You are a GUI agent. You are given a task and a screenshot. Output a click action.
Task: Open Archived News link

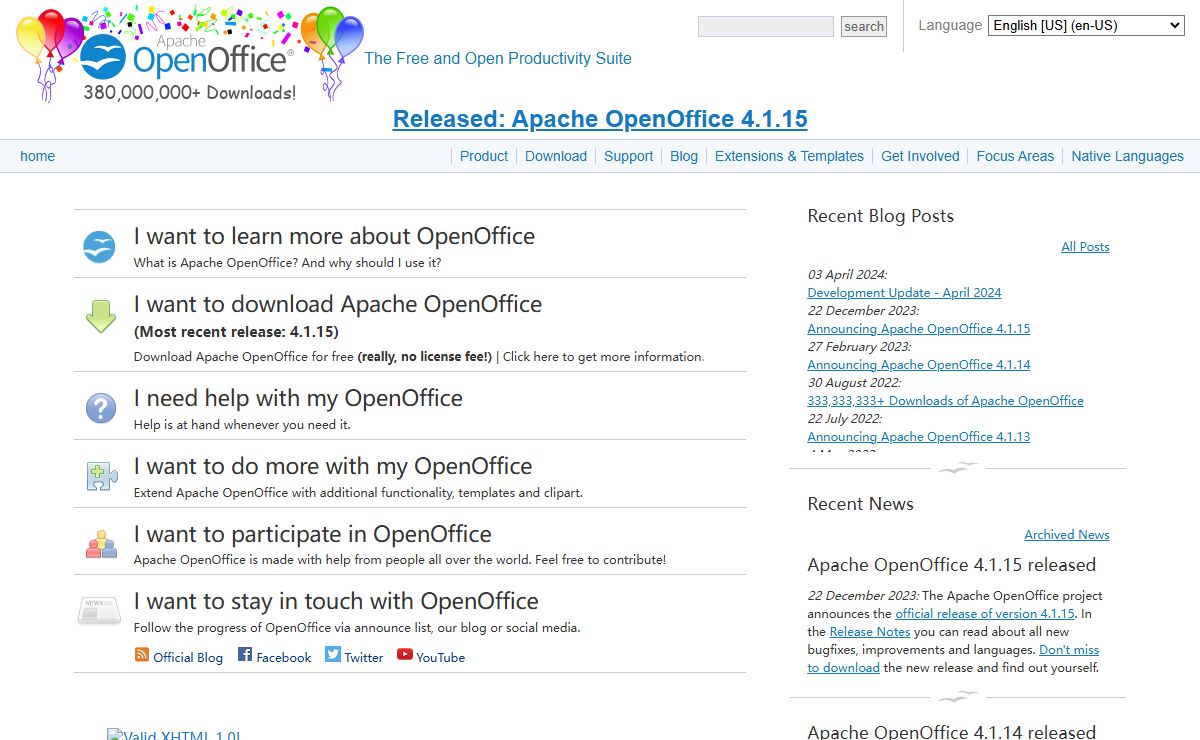tap(1067, 535)
